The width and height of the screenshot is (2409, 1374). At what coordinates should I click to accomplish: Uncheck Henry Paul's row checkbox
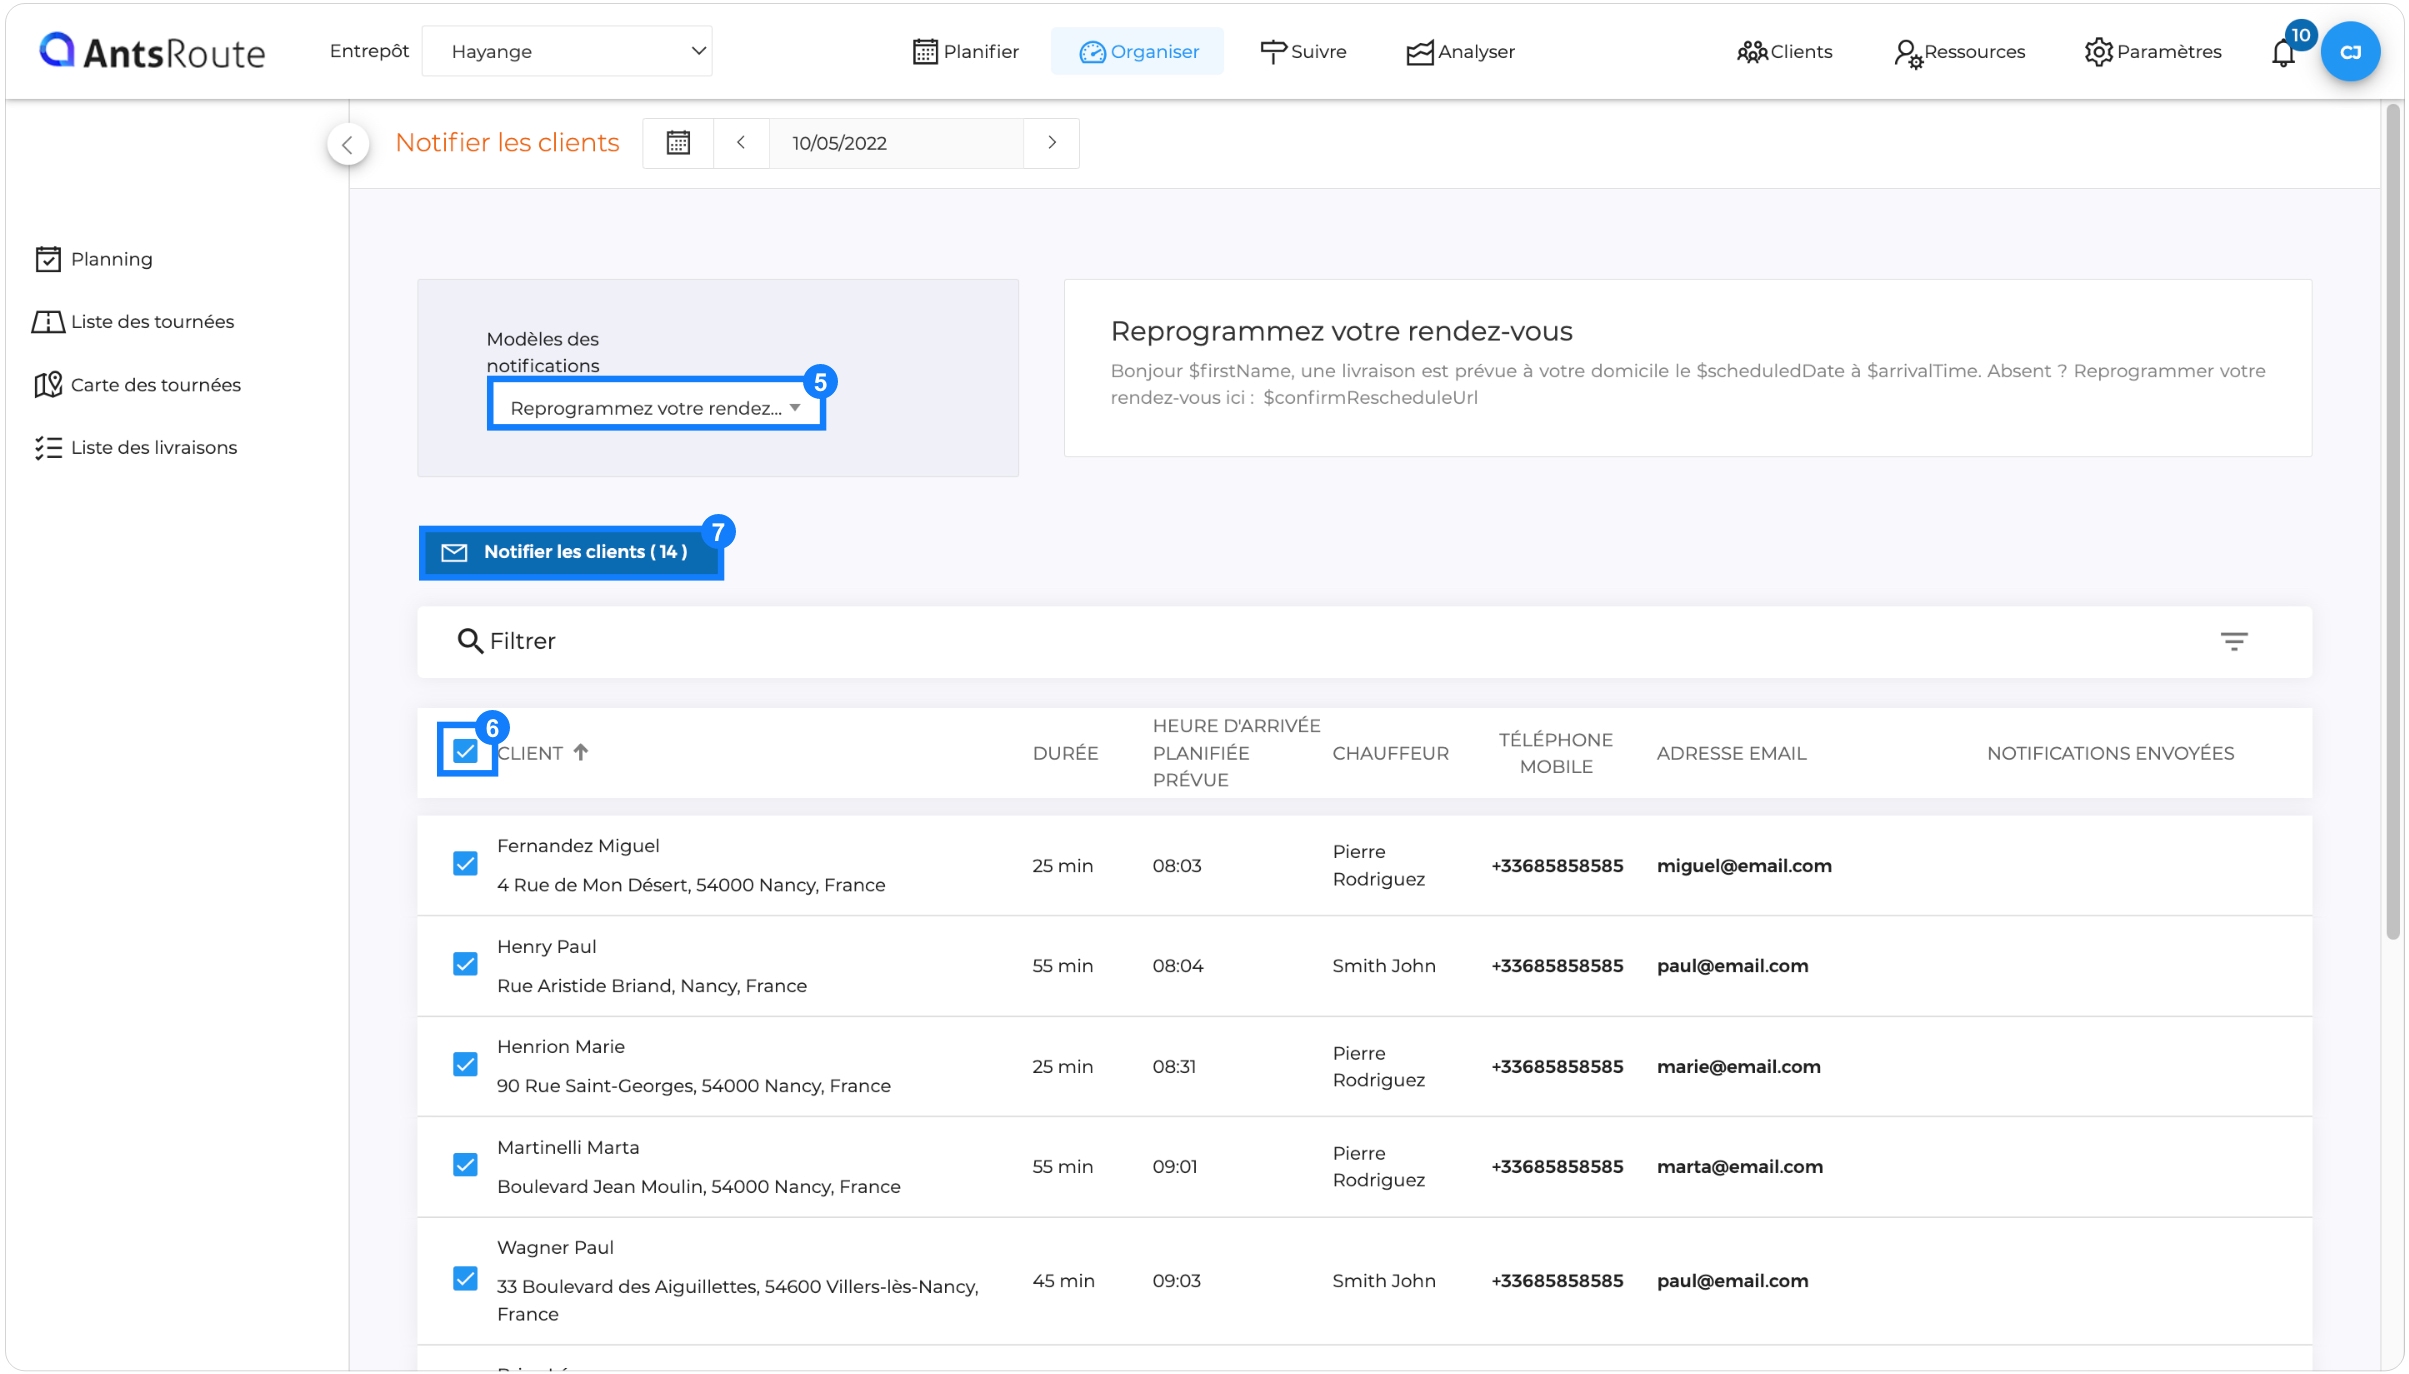465,964
